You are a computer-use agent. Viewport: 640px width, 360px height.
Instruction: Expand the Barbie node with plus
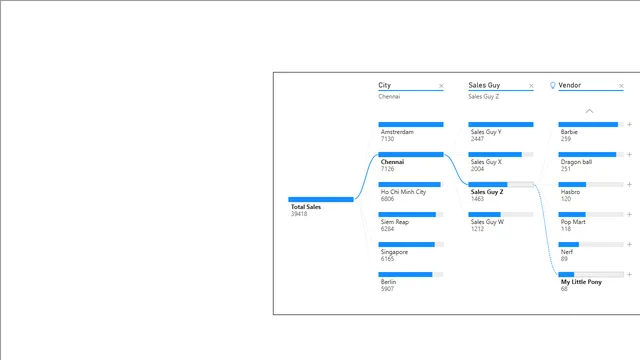[629, 124]
